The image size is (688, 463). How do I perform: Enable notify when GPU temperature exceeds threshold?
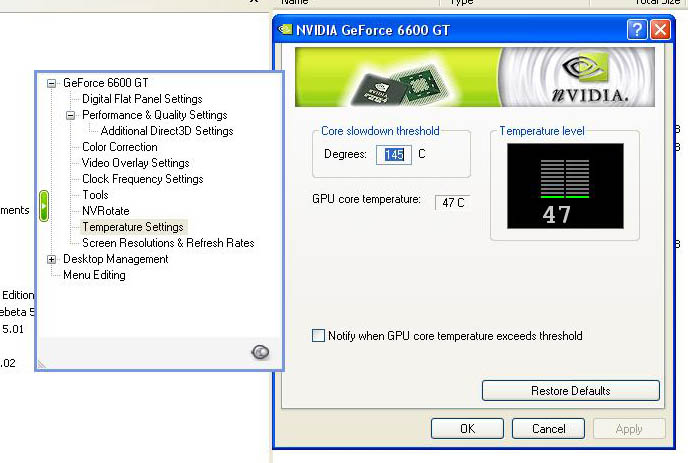(x=318, y=336)
